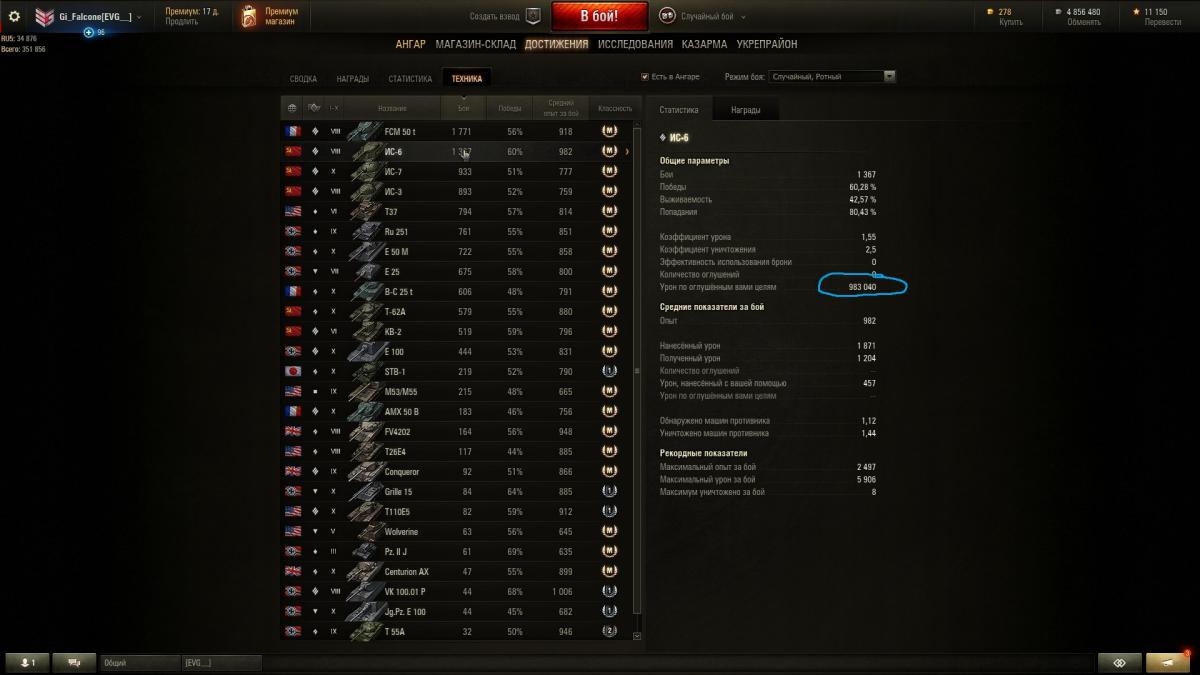Click the platoon icon beside Создать взвод
Image resolution: width=1200 pixels, height=675 pixels.
point(533,16)
